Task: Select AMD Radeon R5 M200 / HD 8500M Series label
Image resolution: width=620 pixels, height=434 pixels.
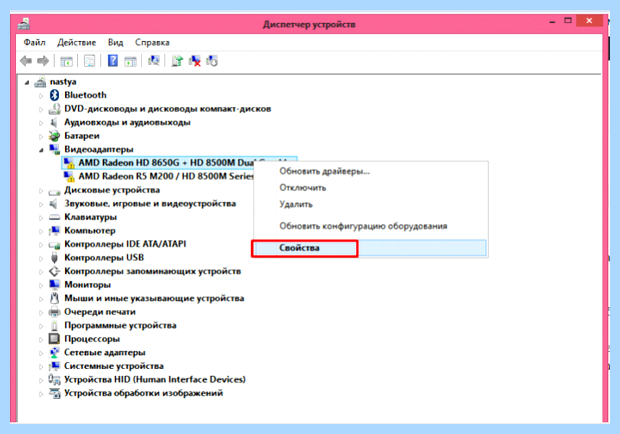Action: tap(166, 176)
